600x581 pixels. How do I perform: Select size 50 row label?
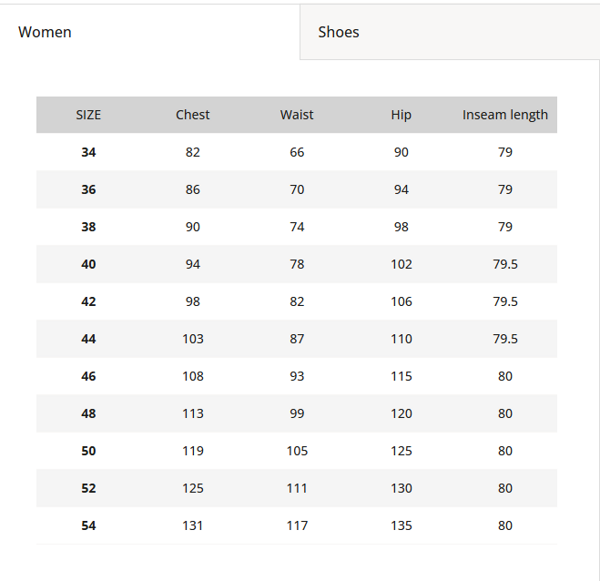coord(88,451)
